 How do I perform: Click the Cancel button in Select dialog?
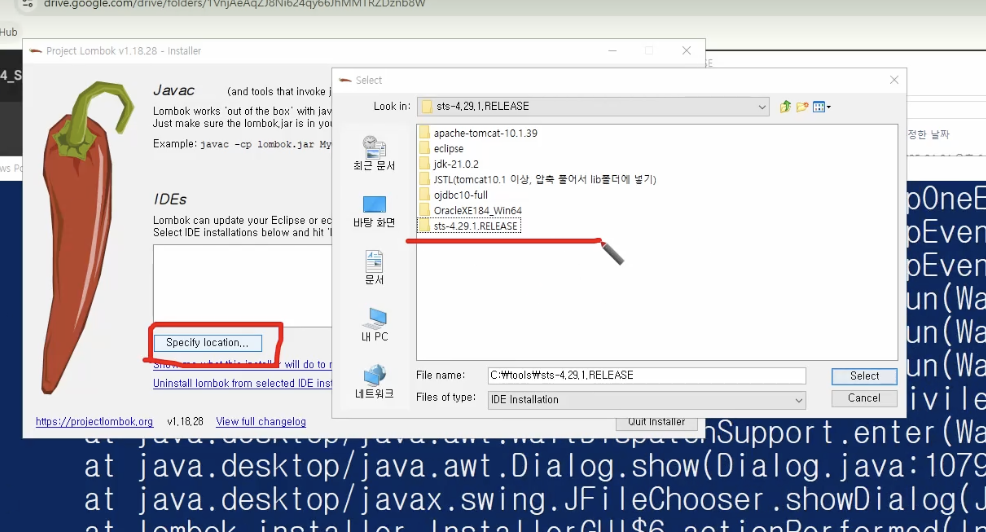click(864, 398)
